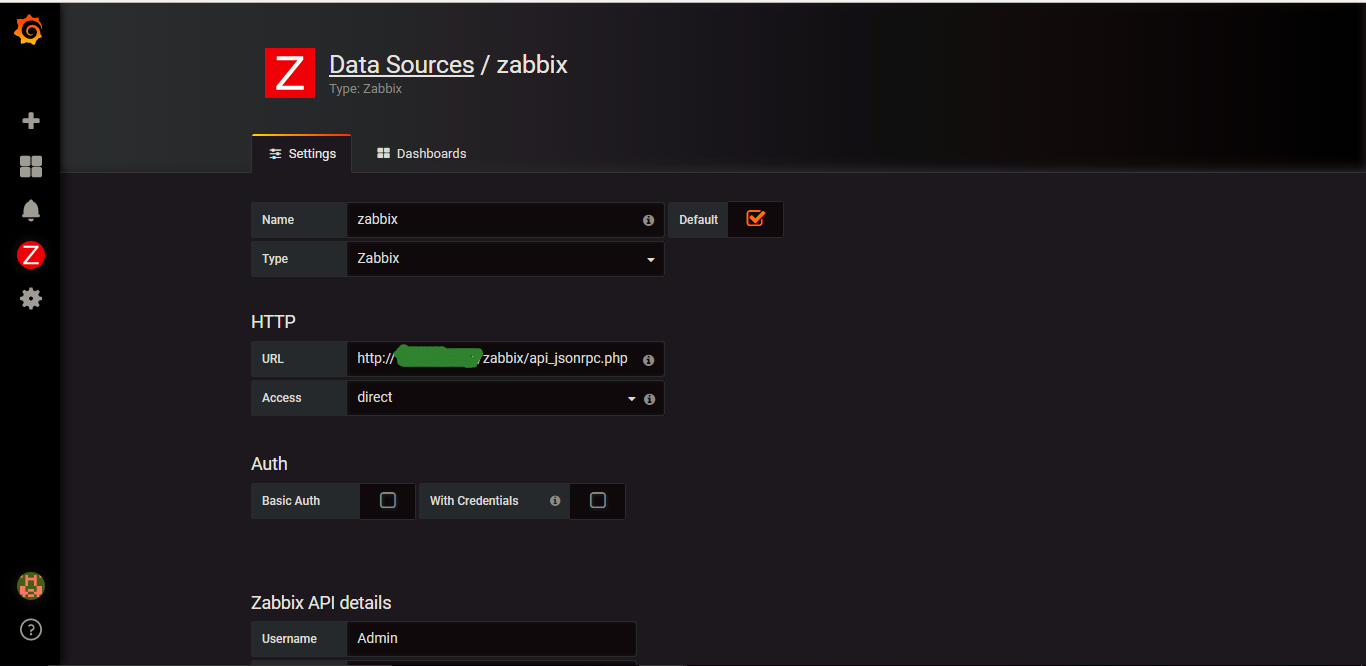Image resolution: width=1366 pixels, height=666 pixels.
Task: Open the Zabbix plugin icon in sidebar
Action: point(31,255)
